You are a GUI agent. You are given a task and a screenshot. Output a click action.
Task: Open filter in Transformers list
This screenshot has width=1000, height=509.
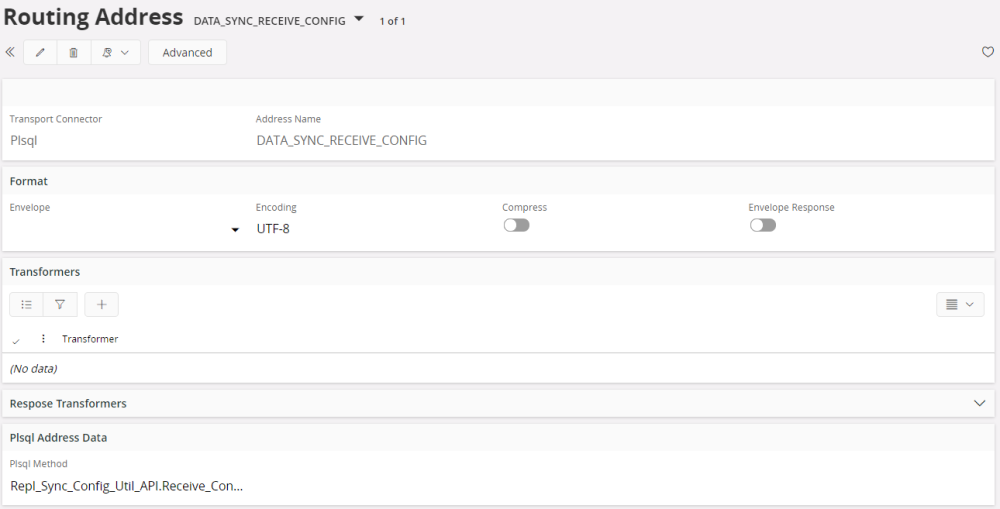pos(60,304)
